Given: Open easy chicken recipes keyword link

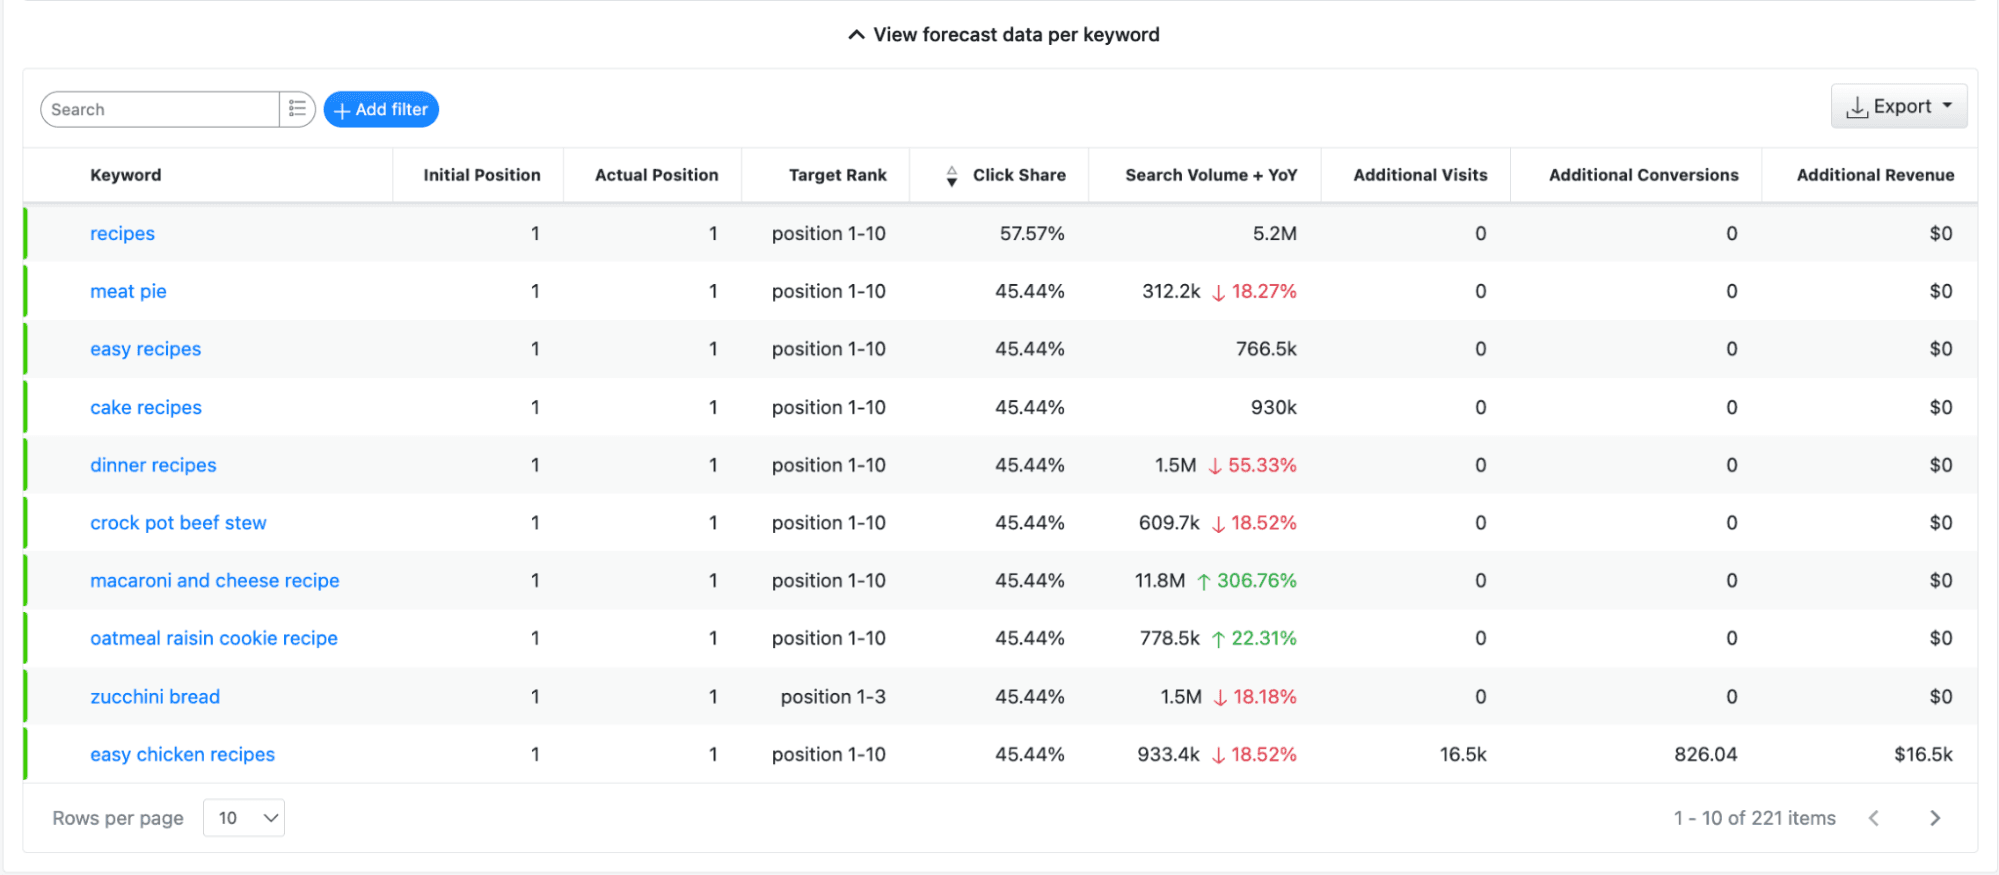Looking at the screenshot, I should click(182, 754).
